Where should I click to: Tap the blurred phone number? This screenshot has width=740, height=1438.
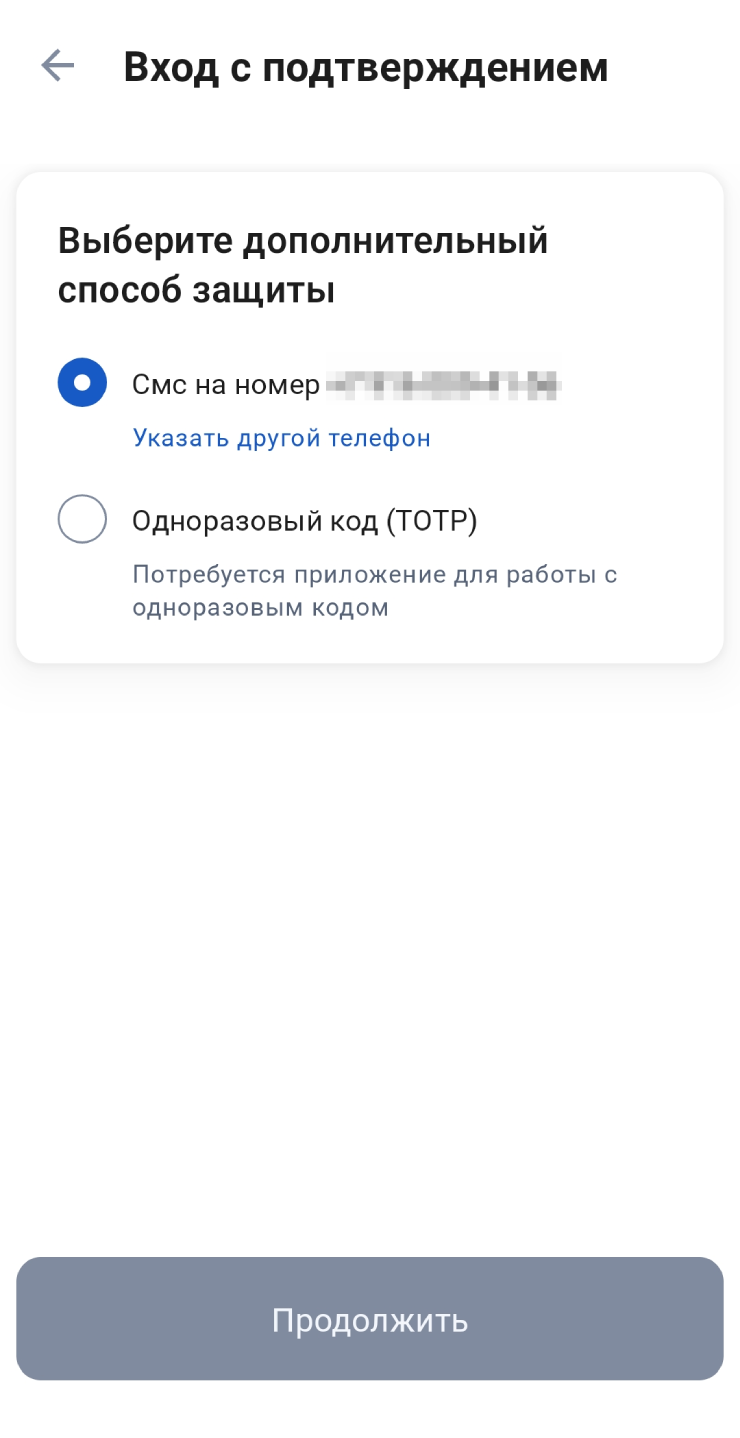point(443,384)
